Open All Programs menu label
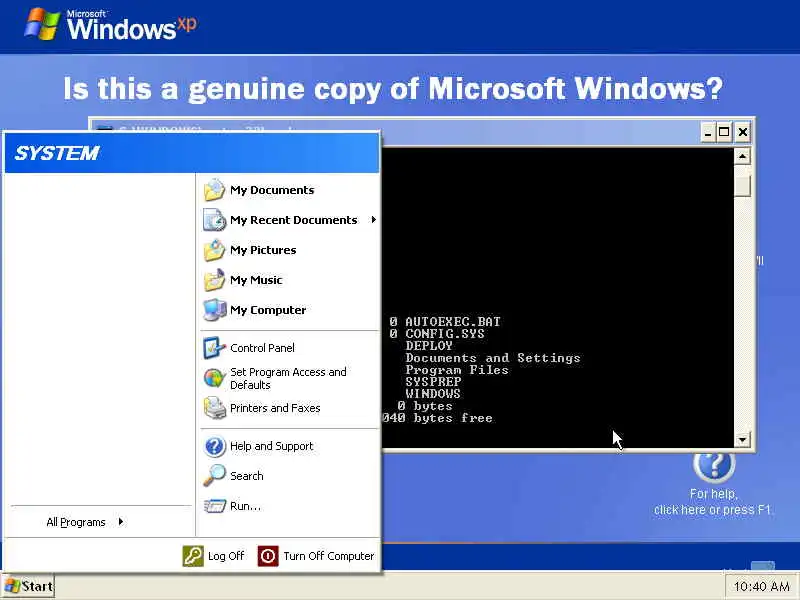The height and width of the screenshot is (600, 800). tap(76, 522)
